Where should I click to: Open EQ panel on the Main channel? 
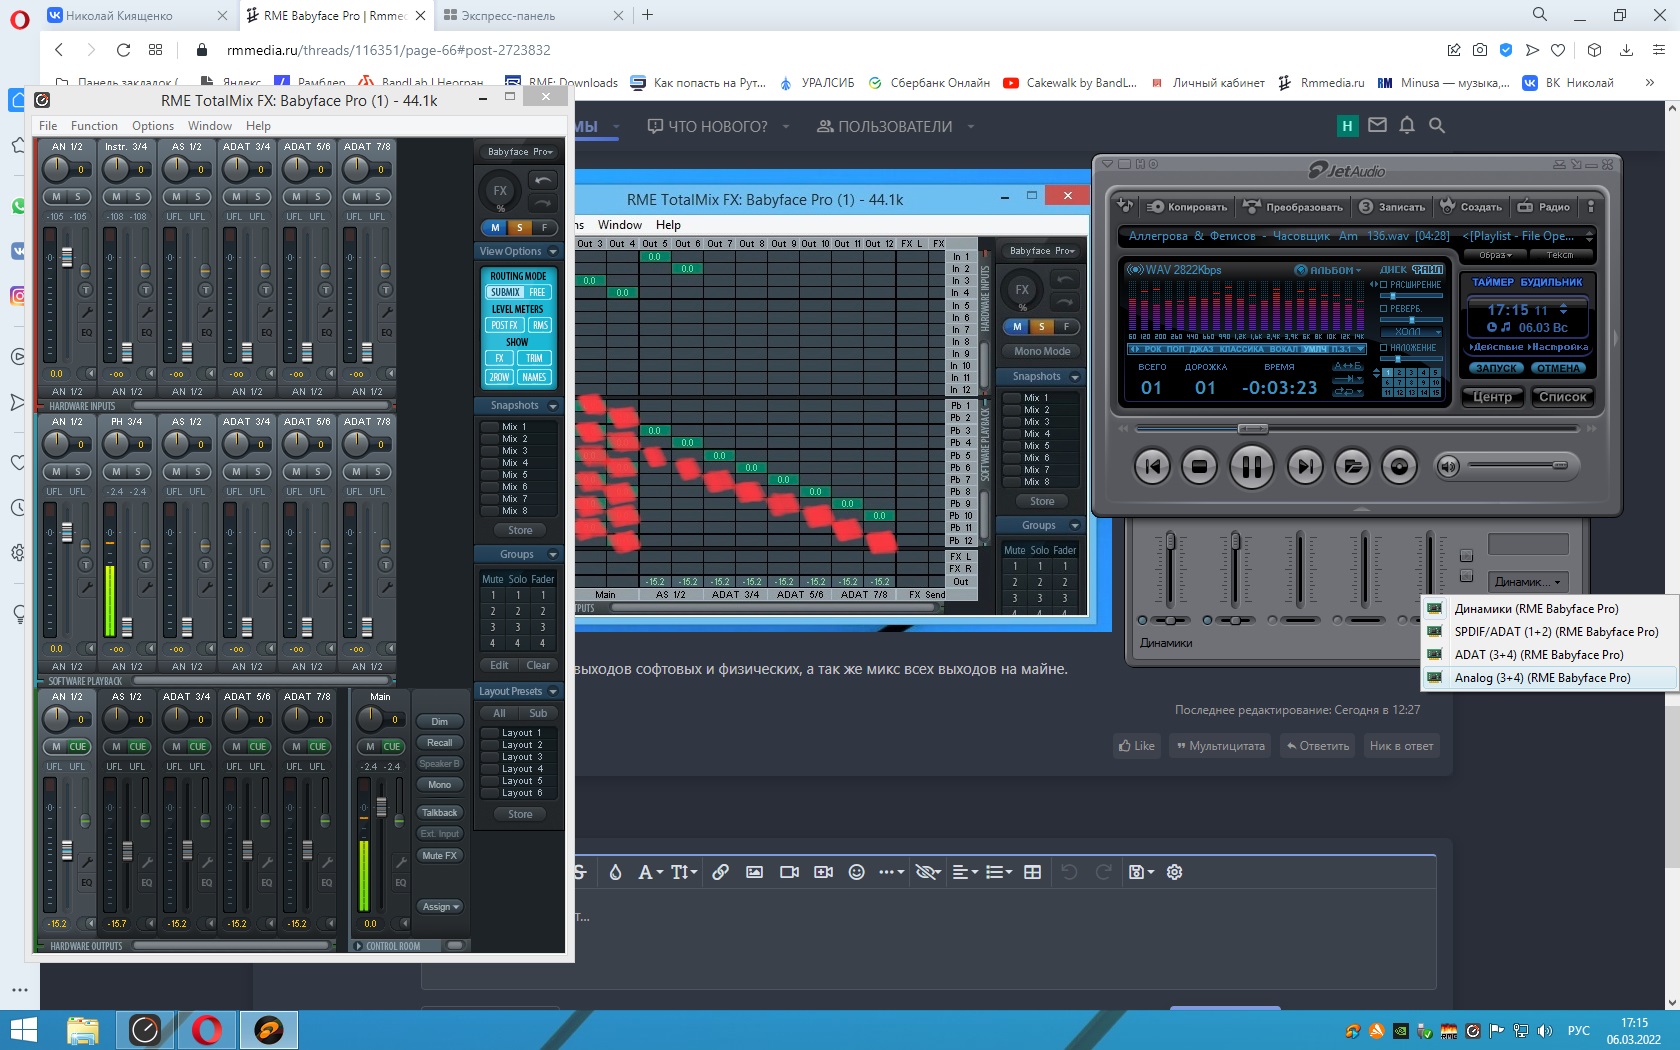click(x=400, y=882)
